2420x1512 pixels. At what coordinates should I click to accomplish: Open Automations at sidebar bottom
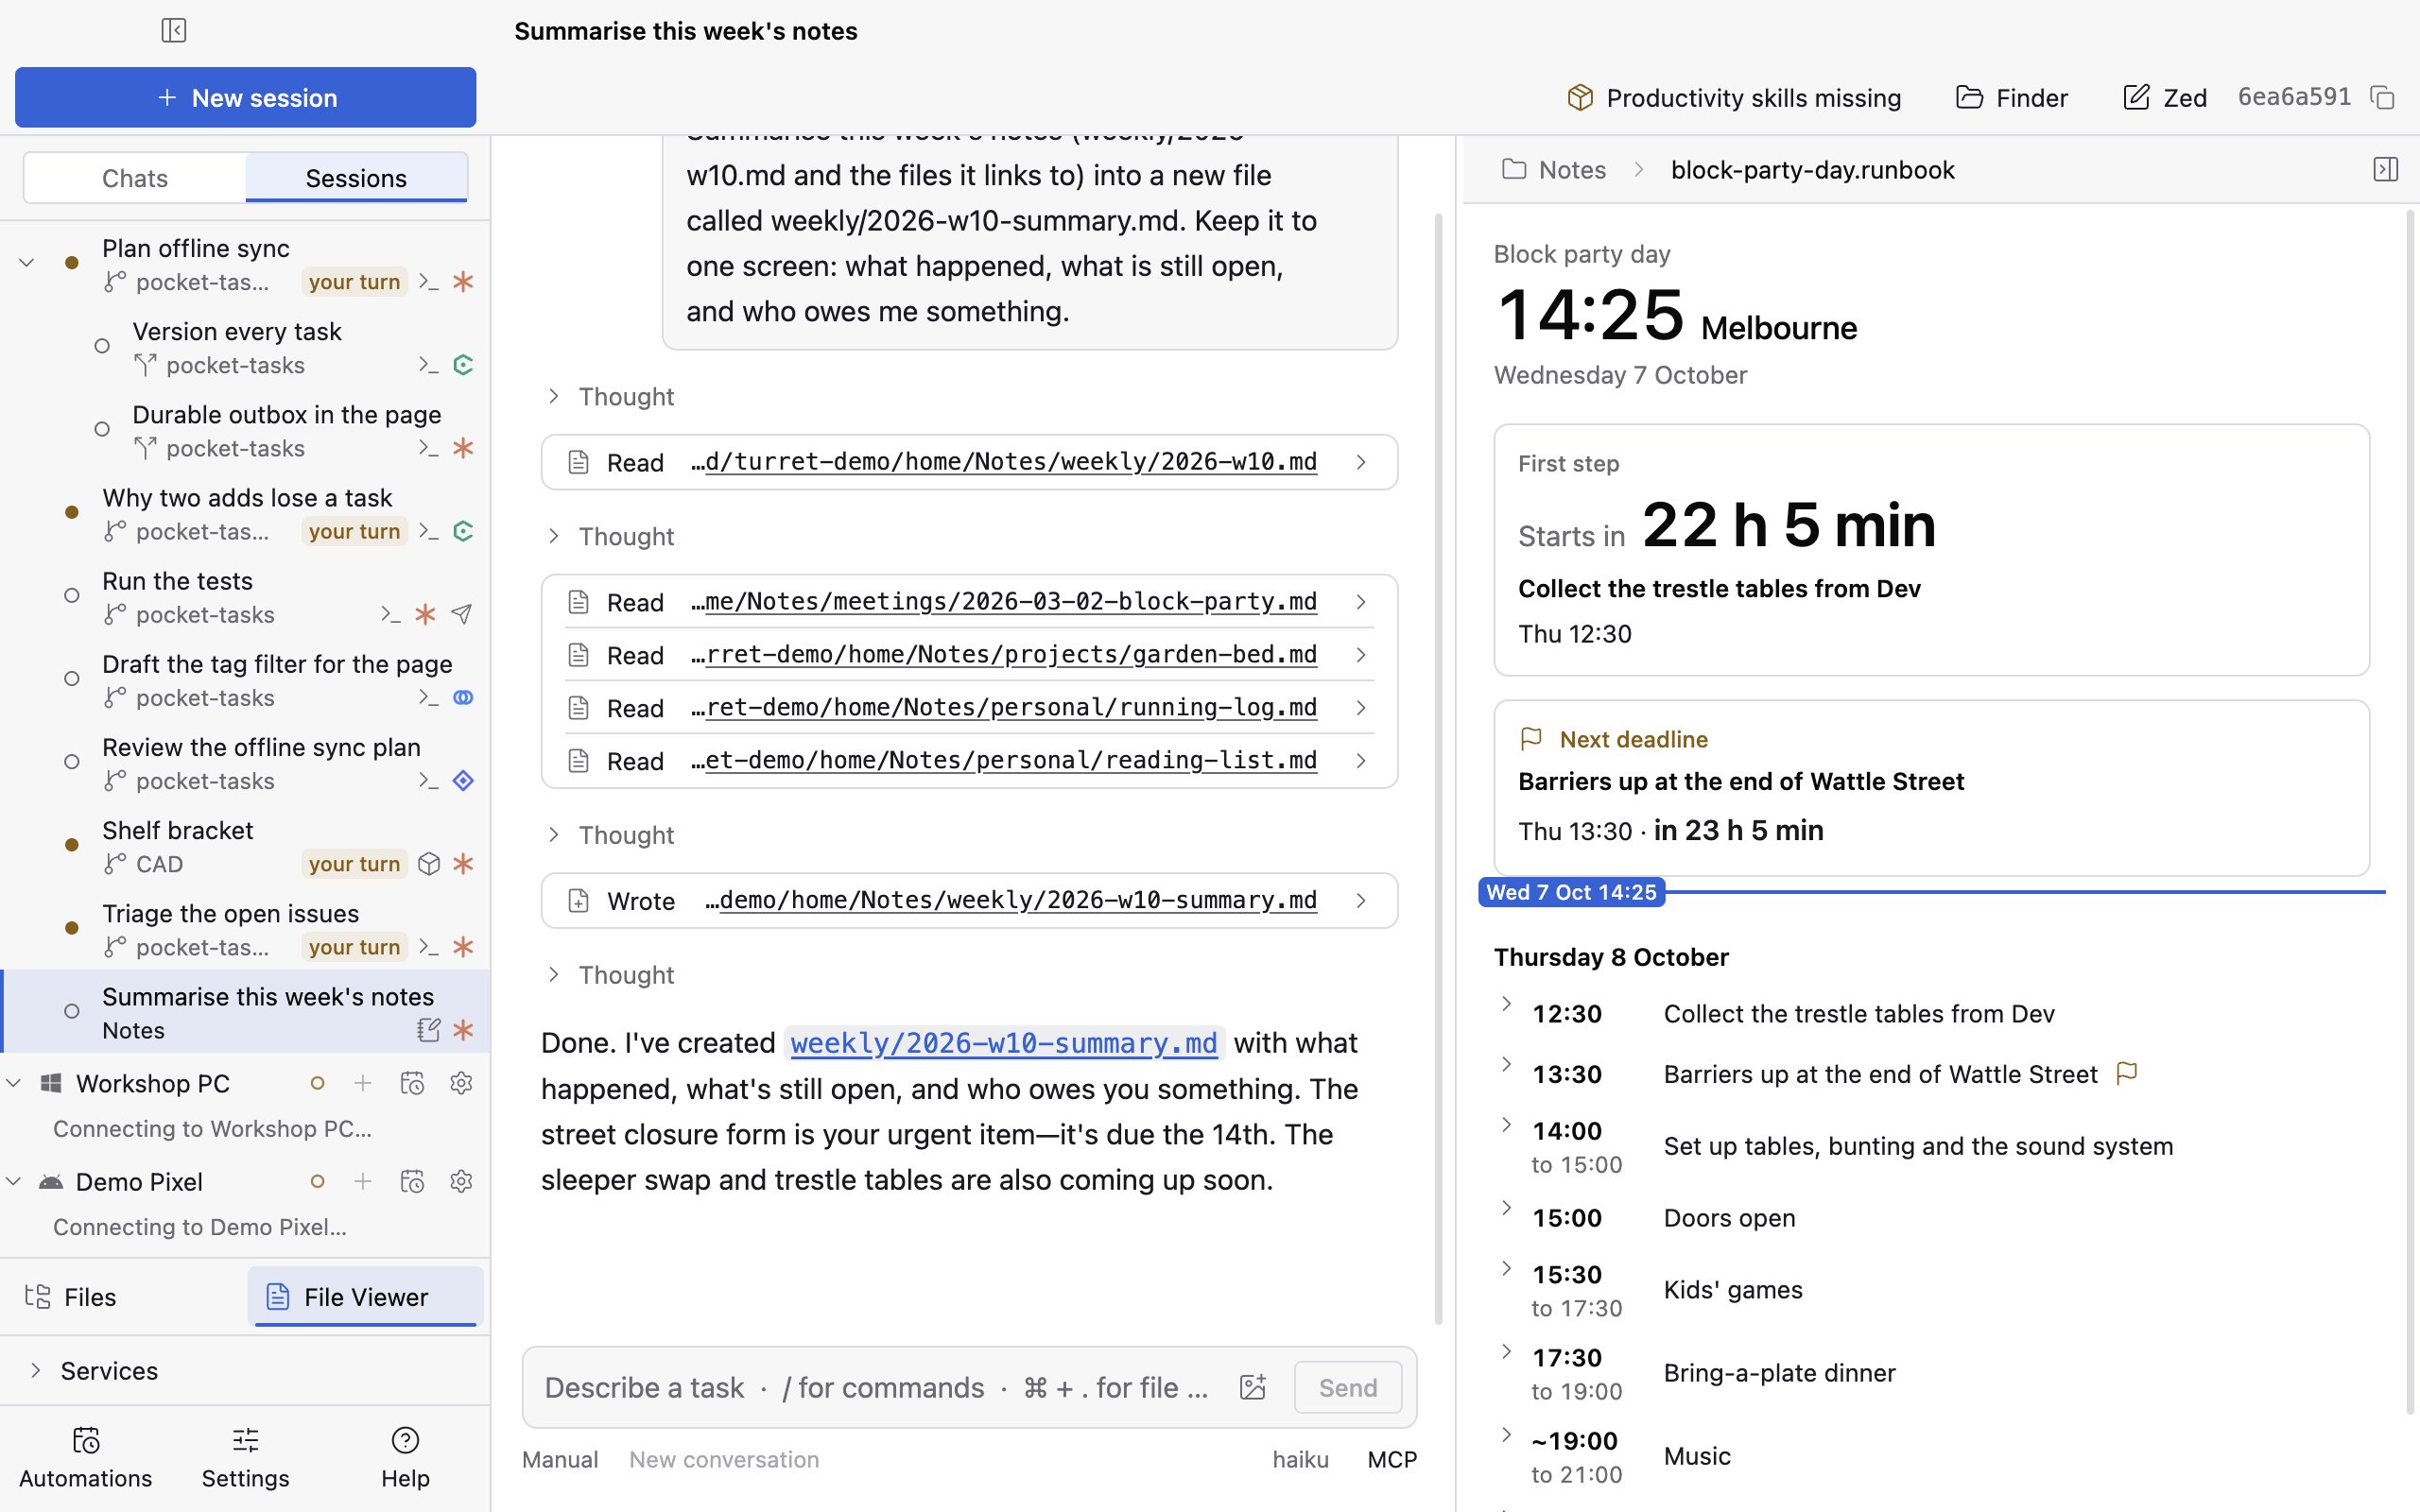pos(86,1458)
